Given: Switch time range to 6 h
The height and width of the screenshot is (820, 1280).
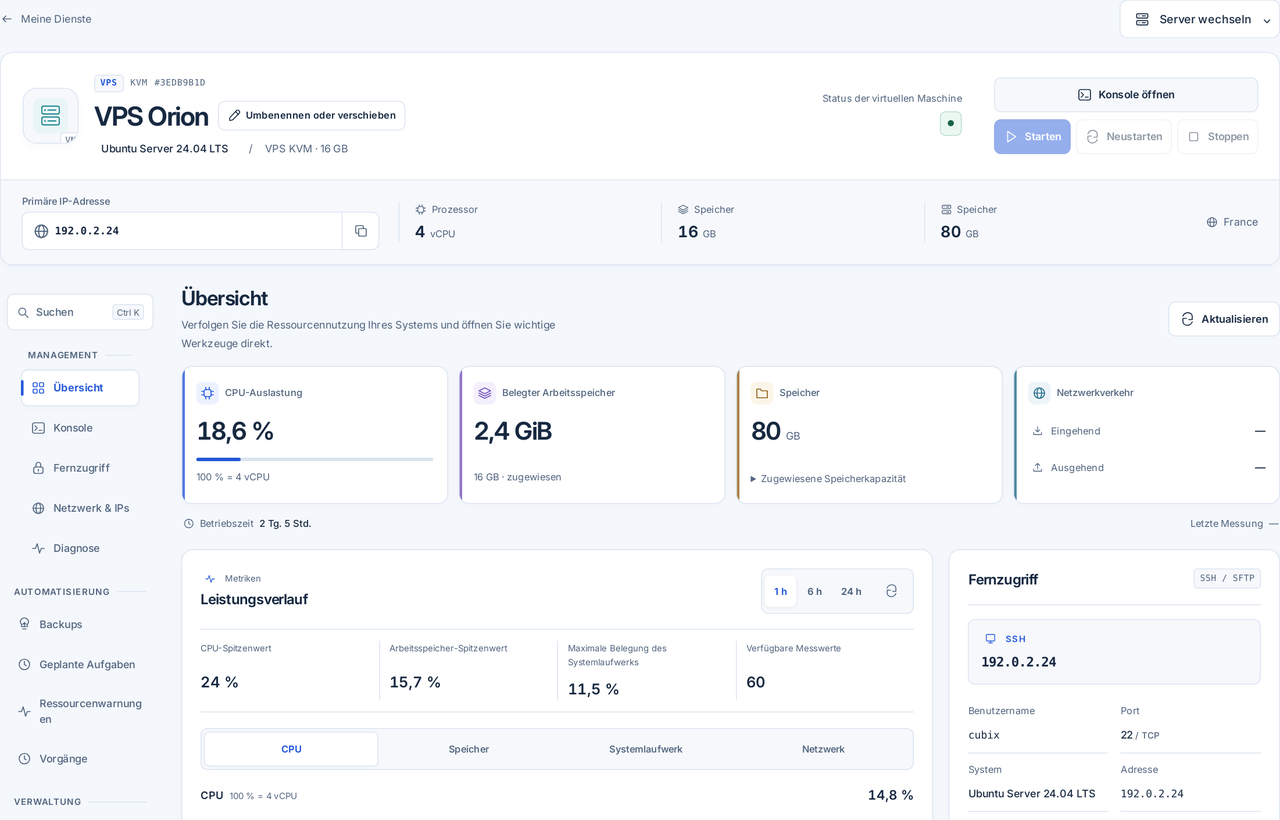Looking at the screenshot, I should (x=815, y=591).
